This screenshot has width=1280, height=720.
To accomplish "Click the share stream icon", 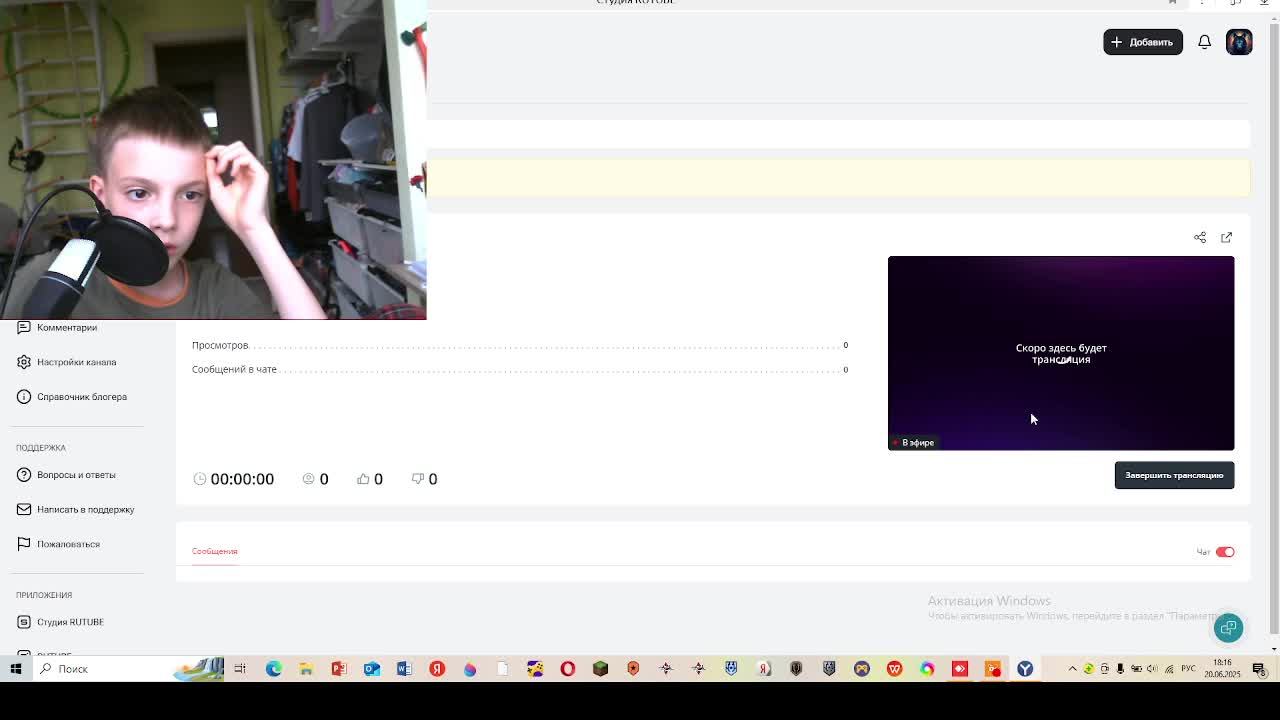I will click(1200, 237).
